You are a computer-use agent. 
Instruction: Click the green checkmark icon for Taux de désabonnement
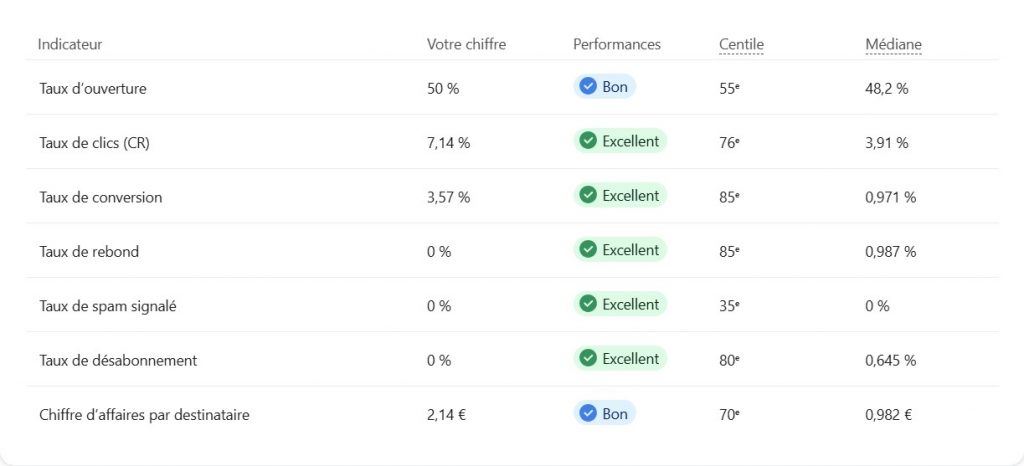tap(588, 358)
